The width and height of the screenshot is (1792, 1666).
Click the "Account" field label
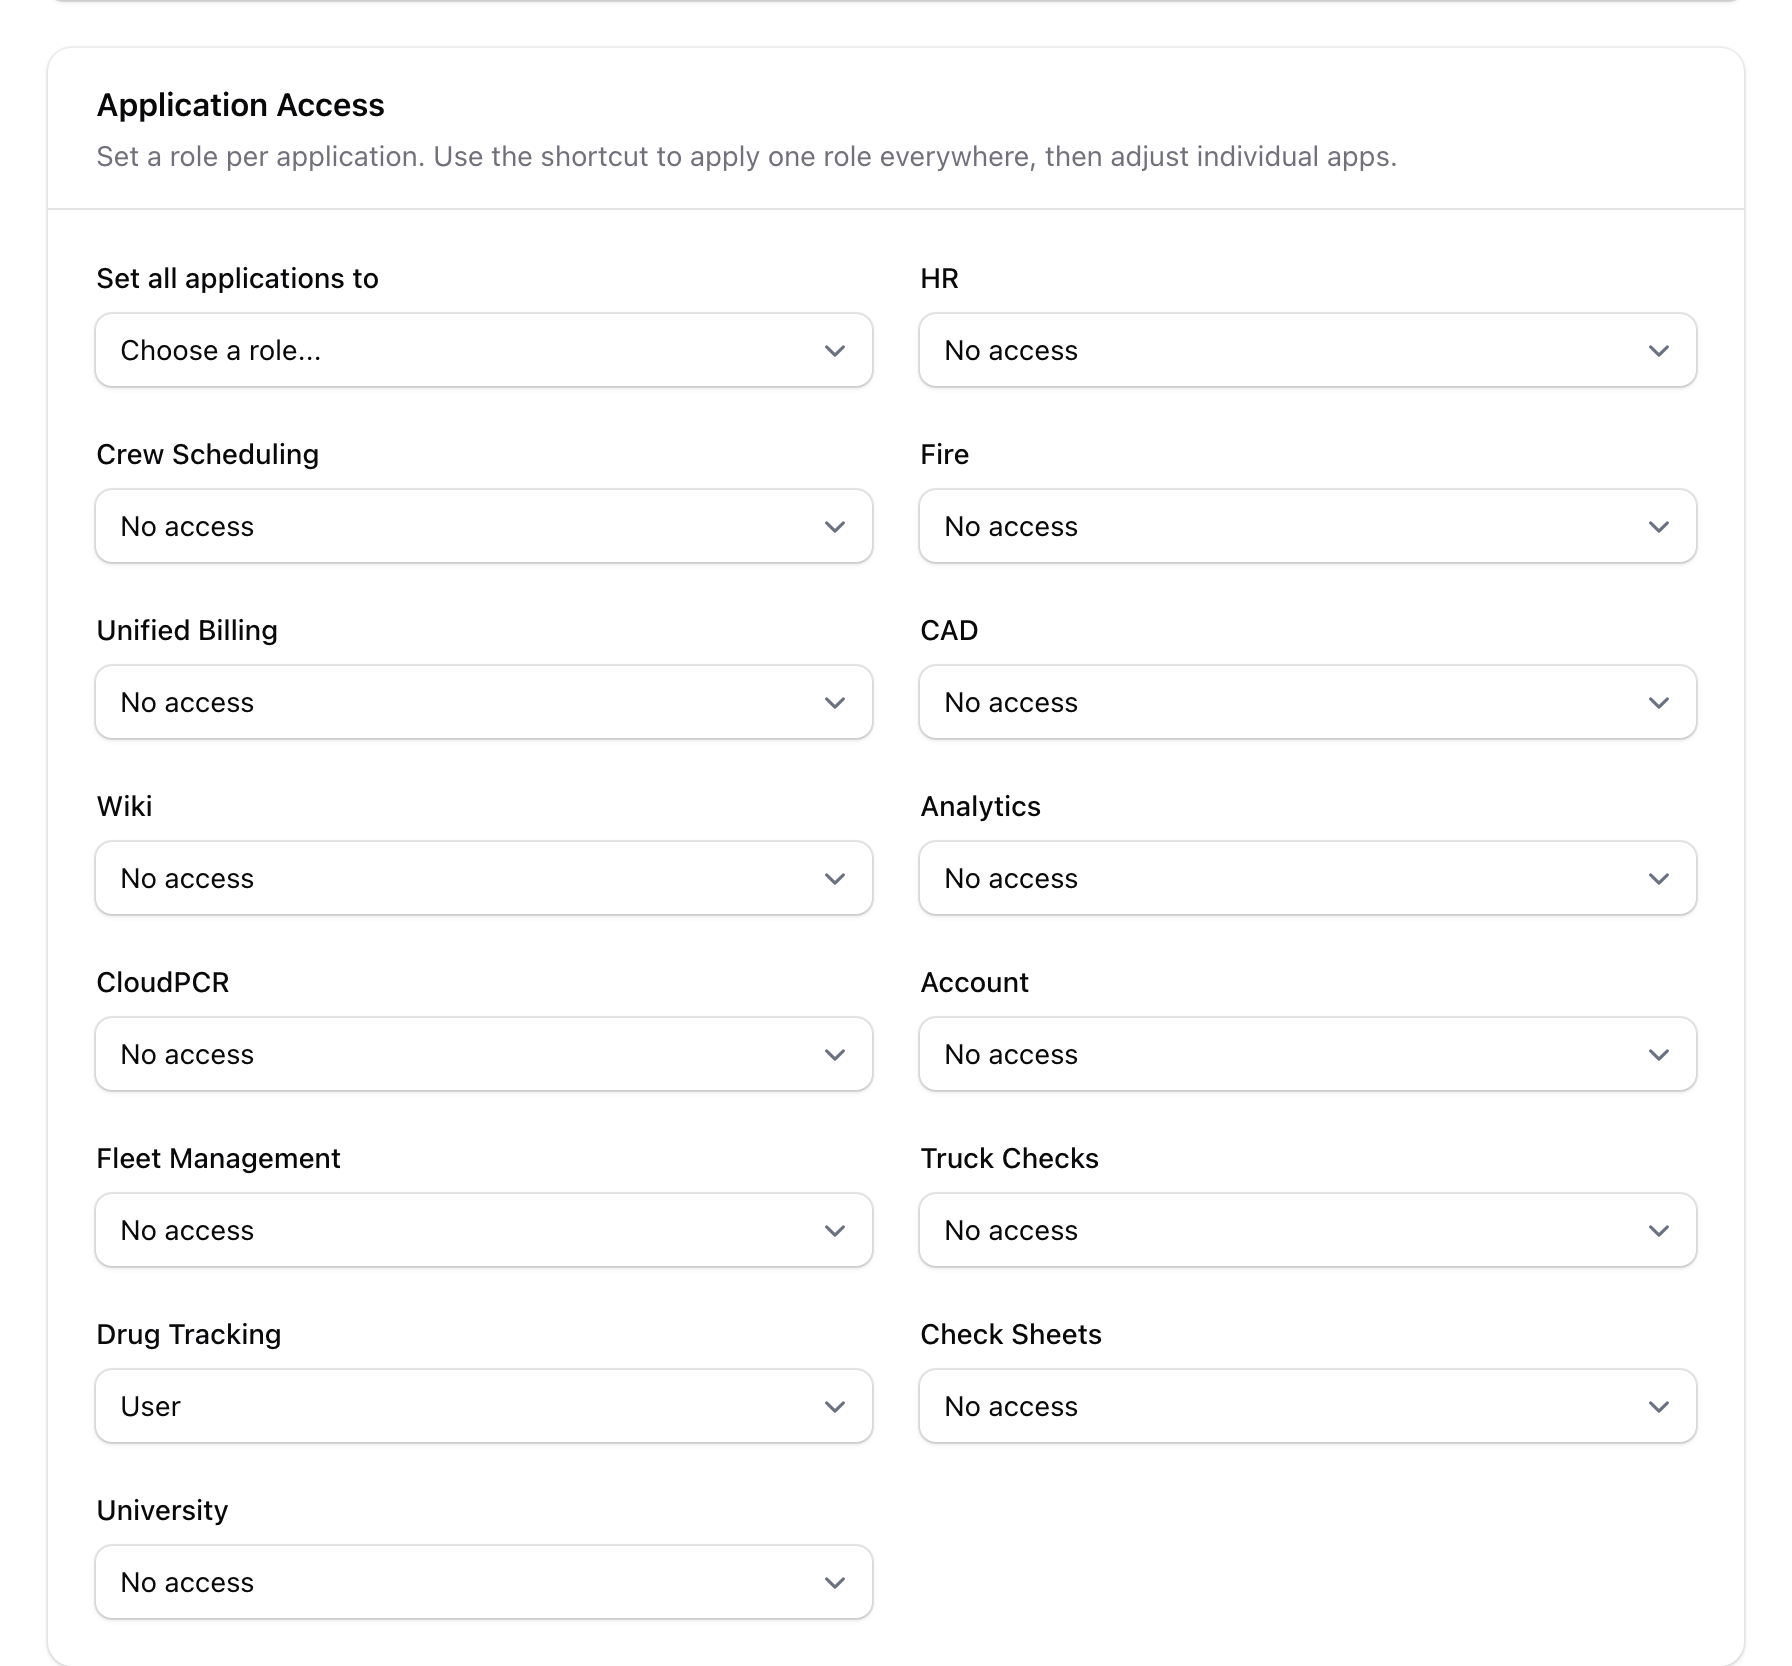coord(974,982)
